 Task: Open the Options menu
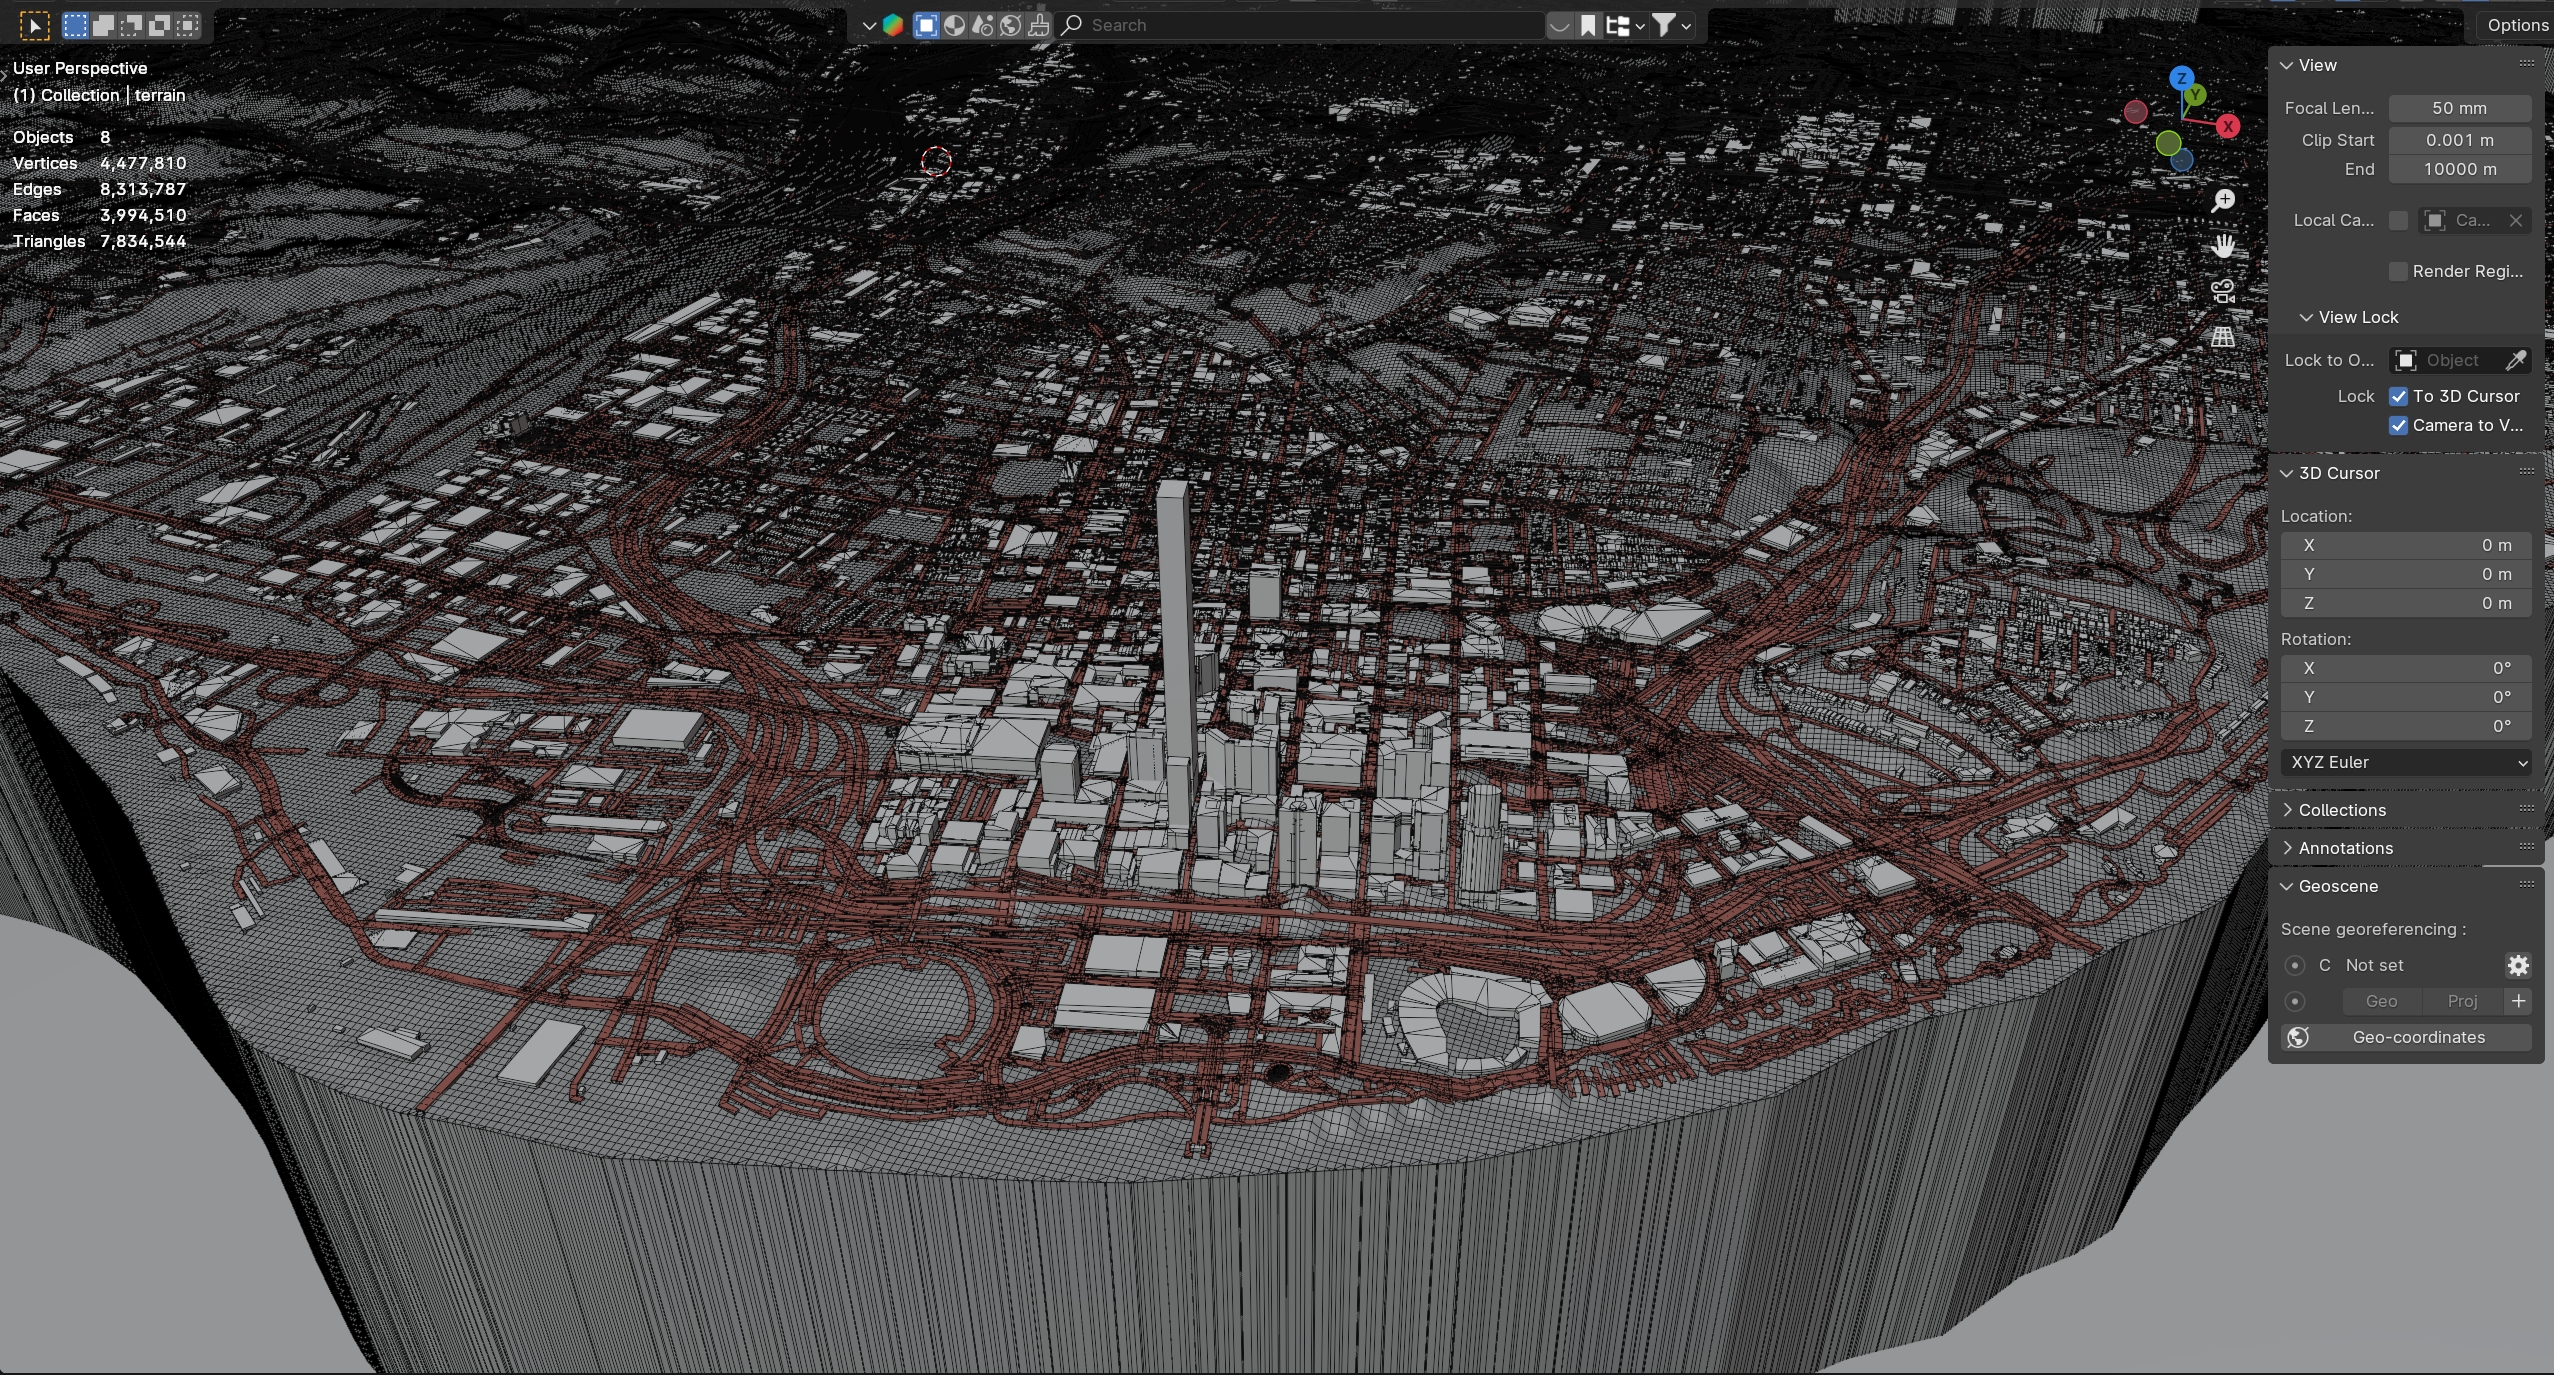[2517, 25]
